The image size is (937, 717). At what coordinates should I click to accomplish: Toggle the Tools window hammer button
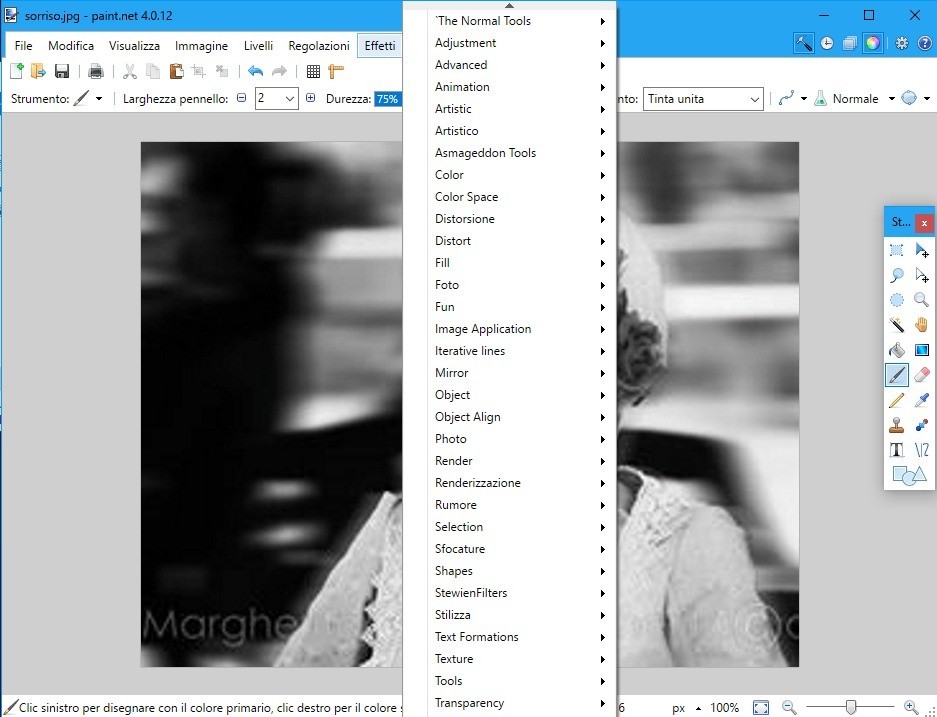pyautogui.click(x=803, y=43)
